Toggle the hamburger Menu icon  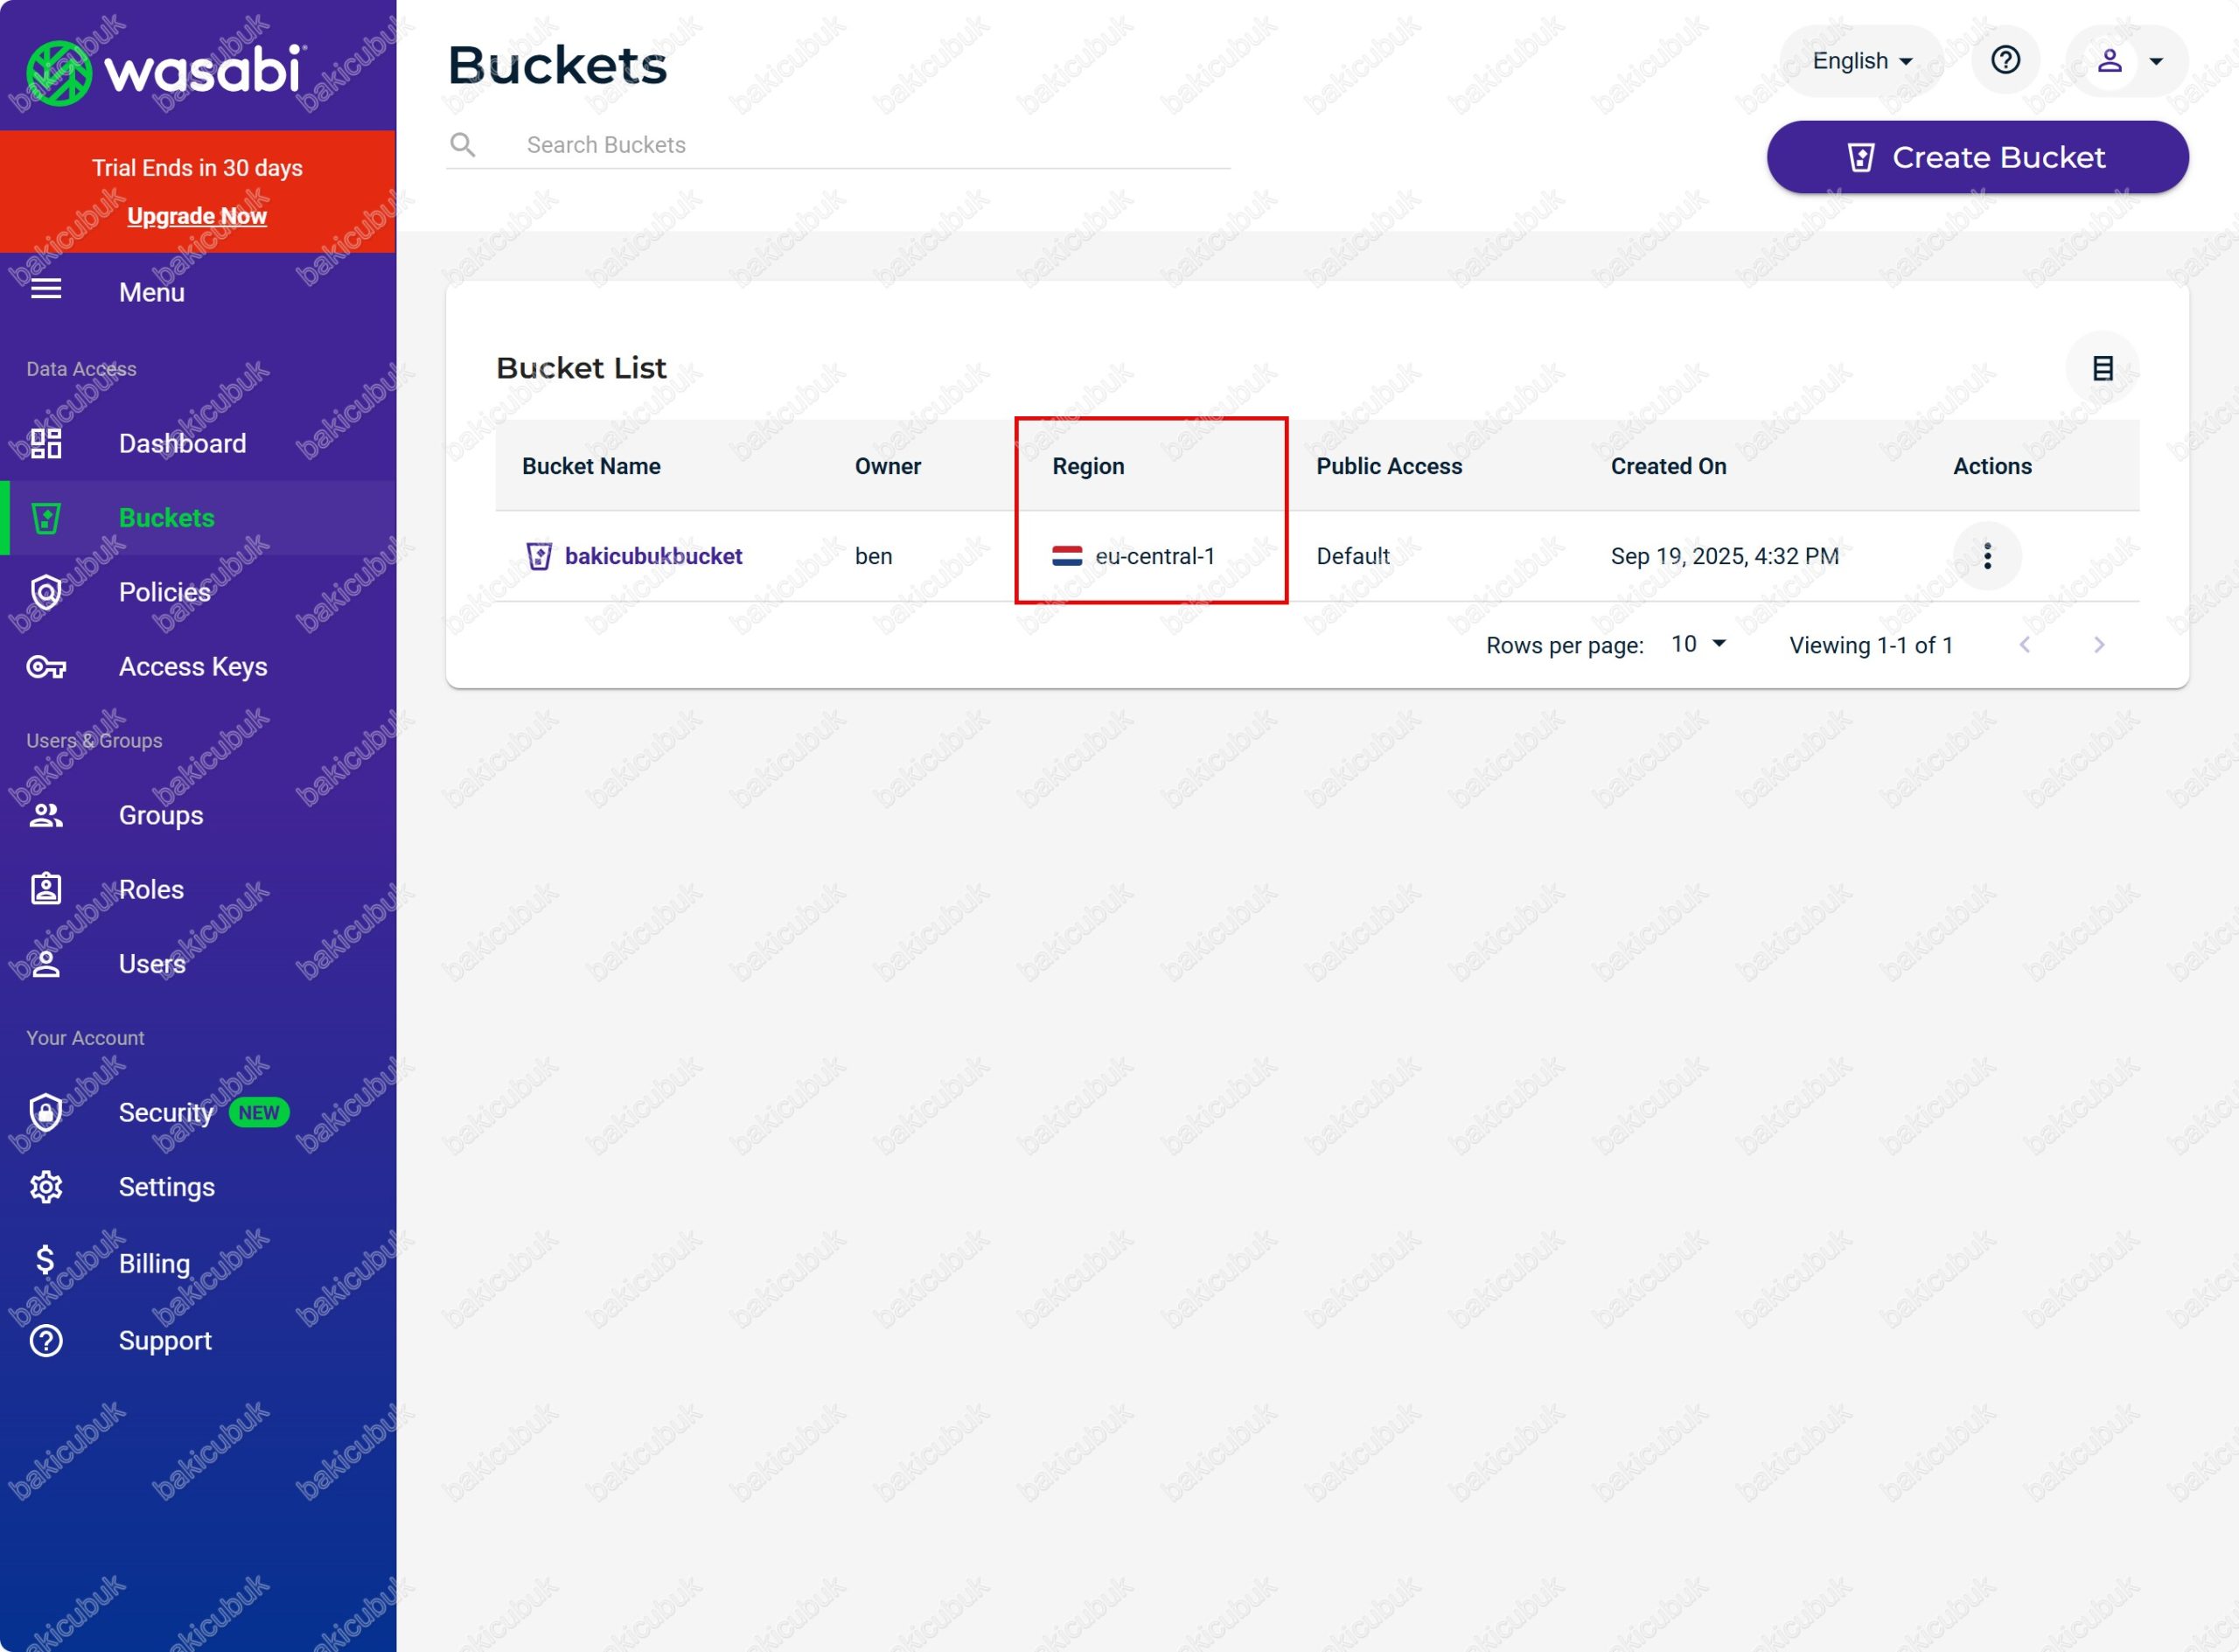pyautogui.click(x=46, y=290)
